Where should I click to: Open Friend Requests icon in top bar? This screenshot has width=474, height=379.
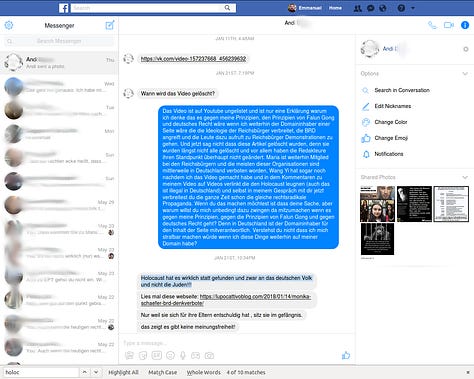pyautogui.click(x=358, y=8)
